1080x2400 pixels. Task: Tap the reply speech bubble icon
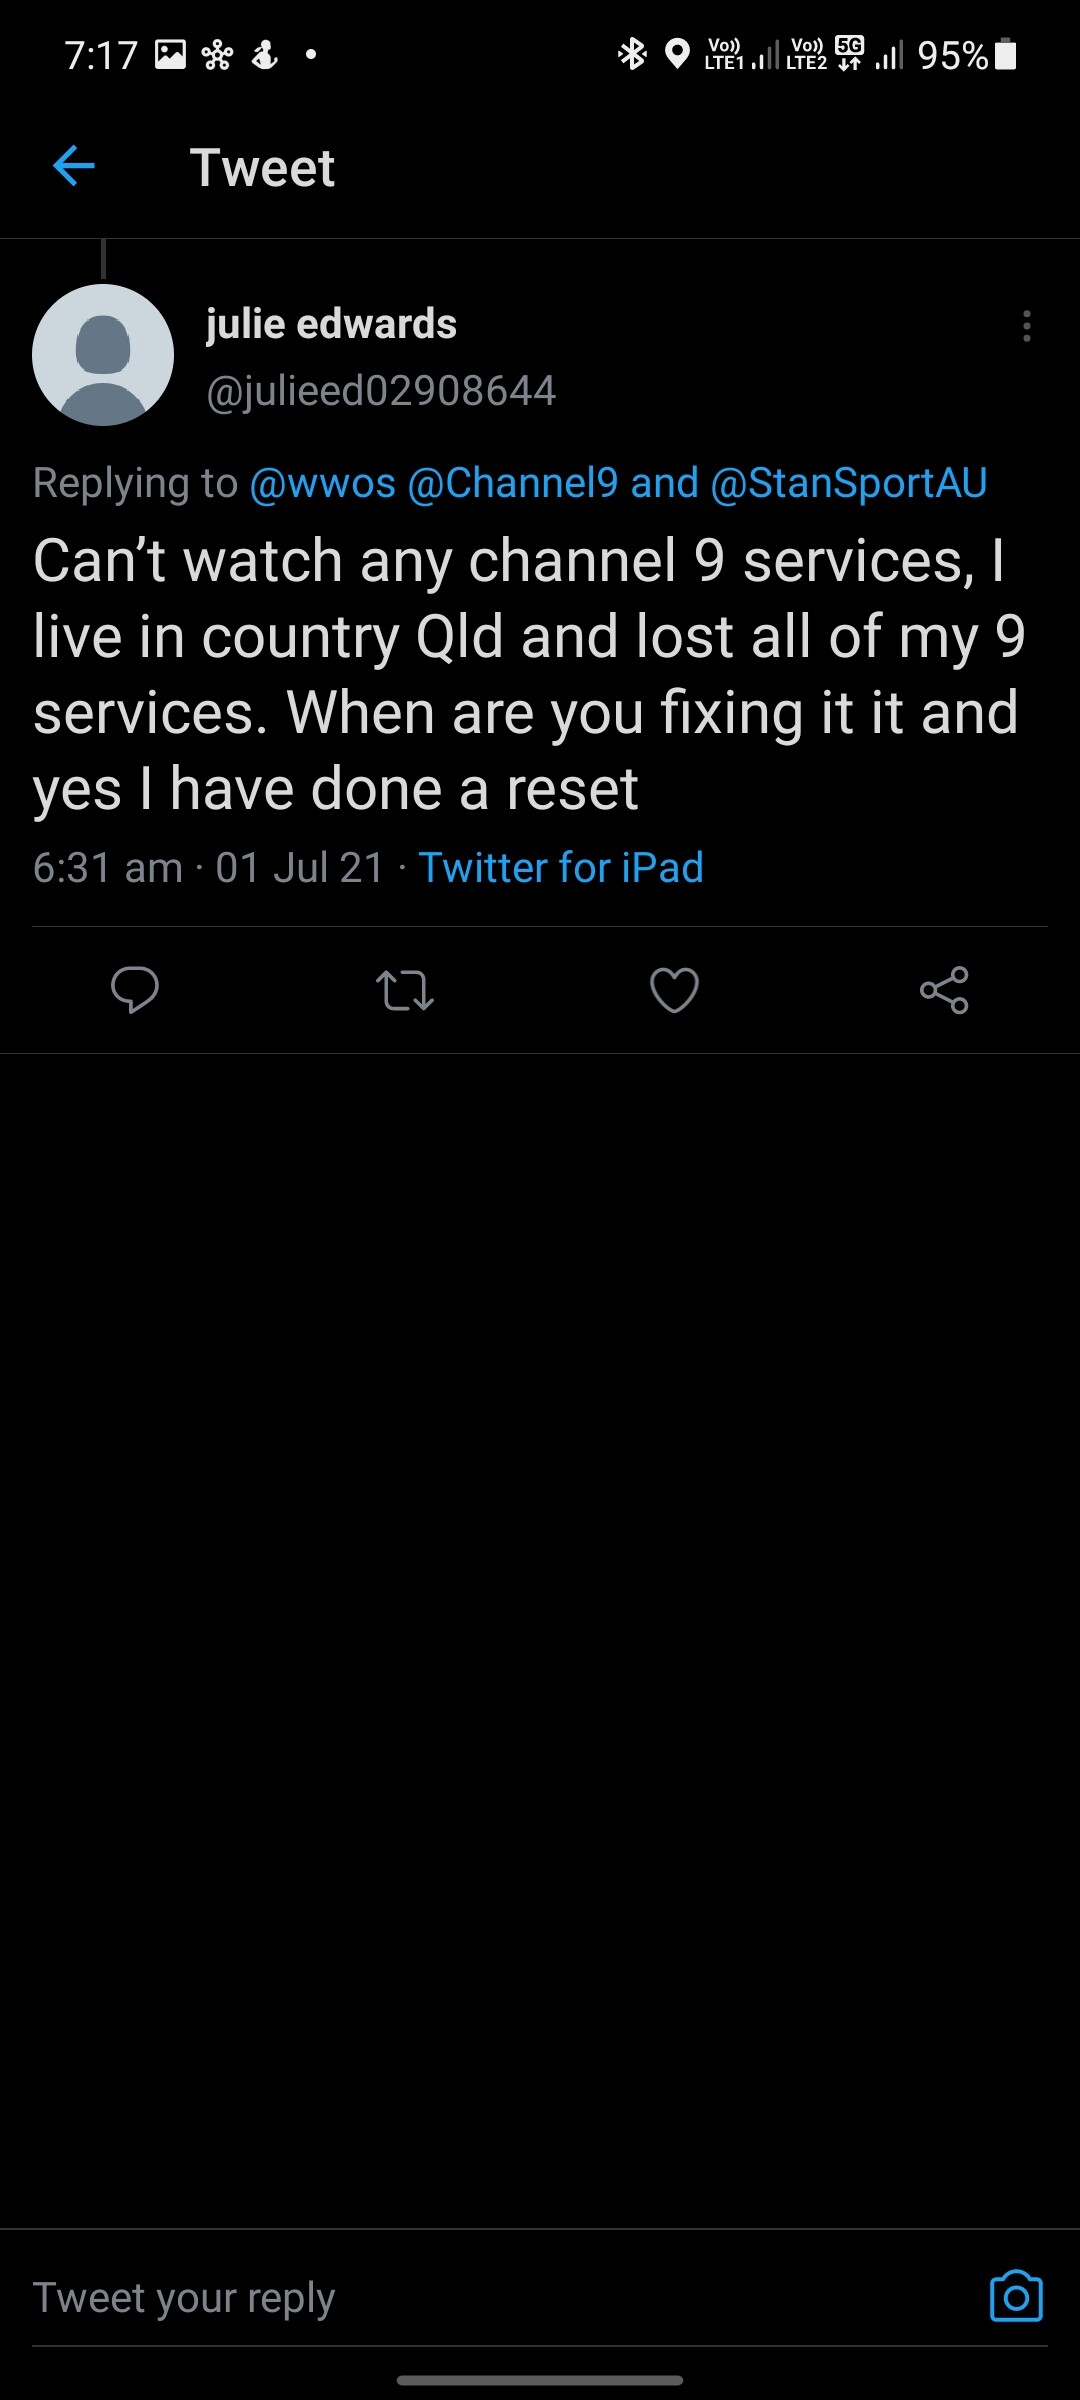click(x=135, y=990)
